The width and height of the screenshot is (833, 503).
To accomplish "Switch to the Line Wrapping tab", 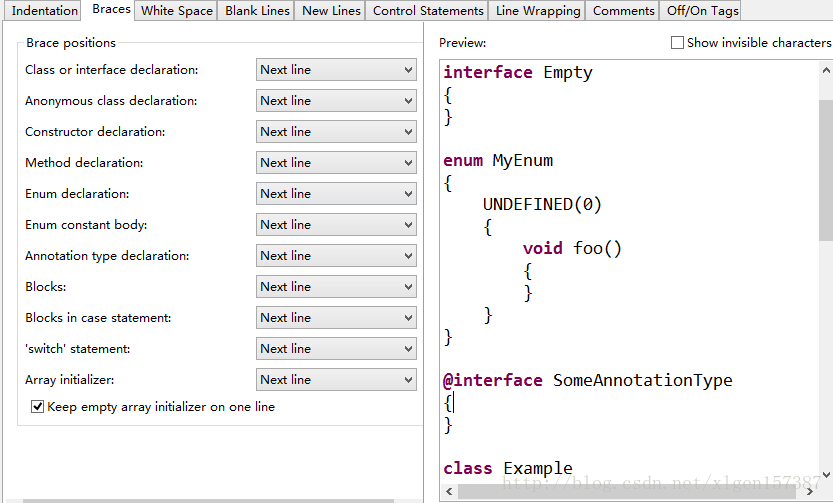I will pyautogui.click(x=537, y=11).
